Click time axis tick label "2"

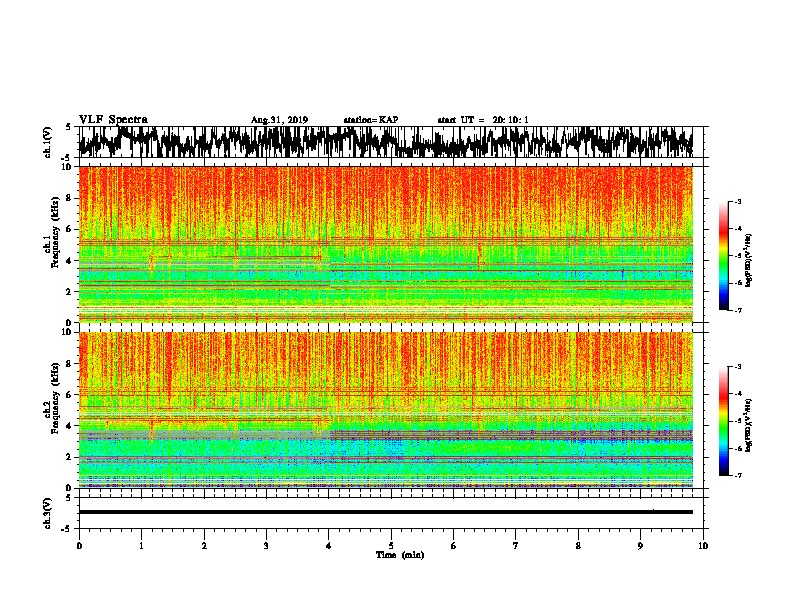(x=204, y=546)
